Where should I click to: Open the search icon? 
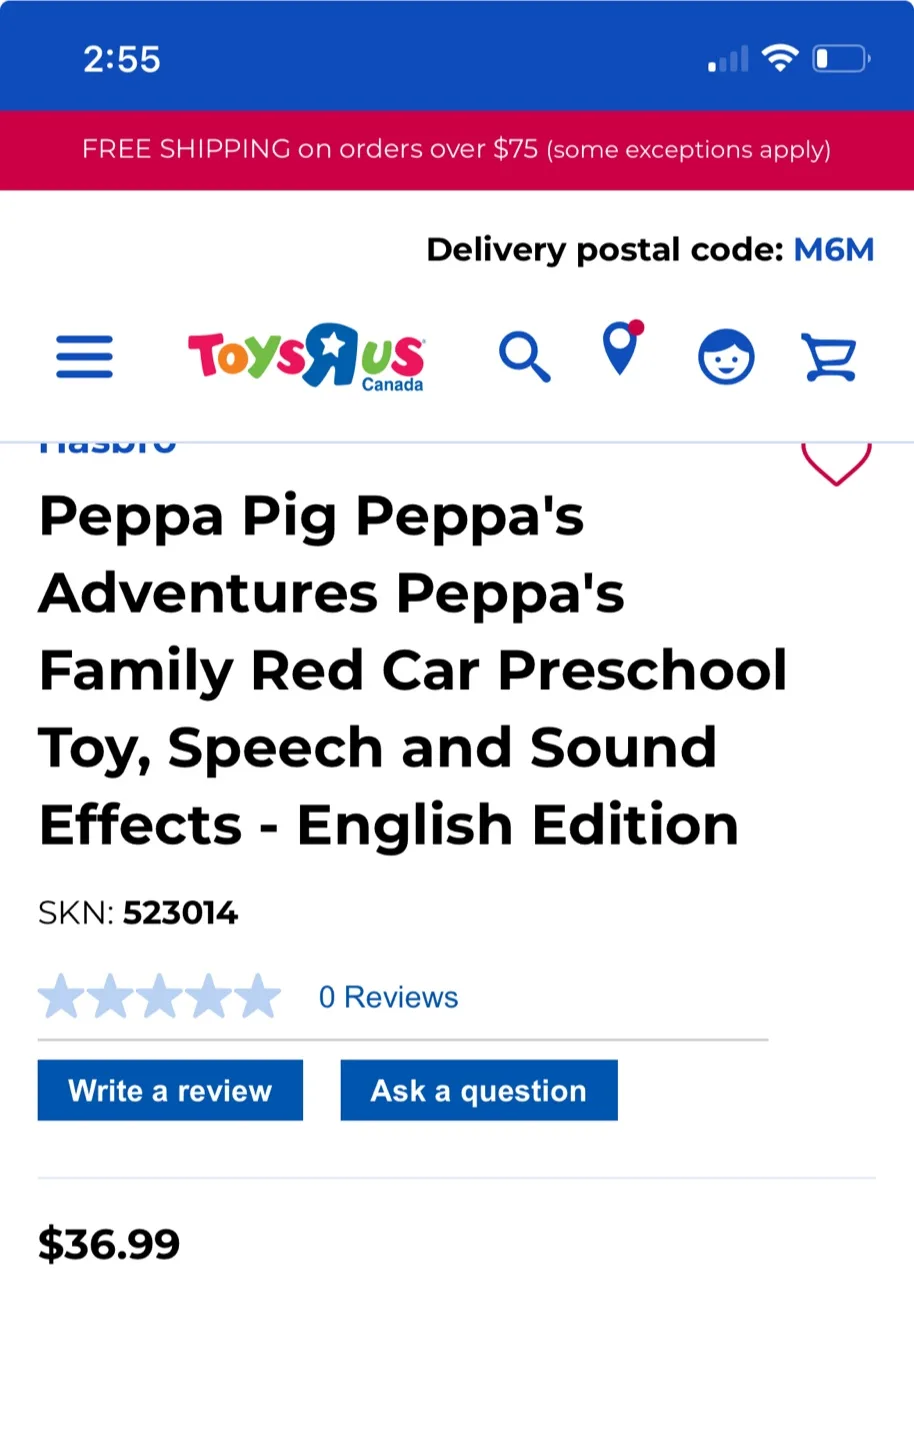(524, 356)
